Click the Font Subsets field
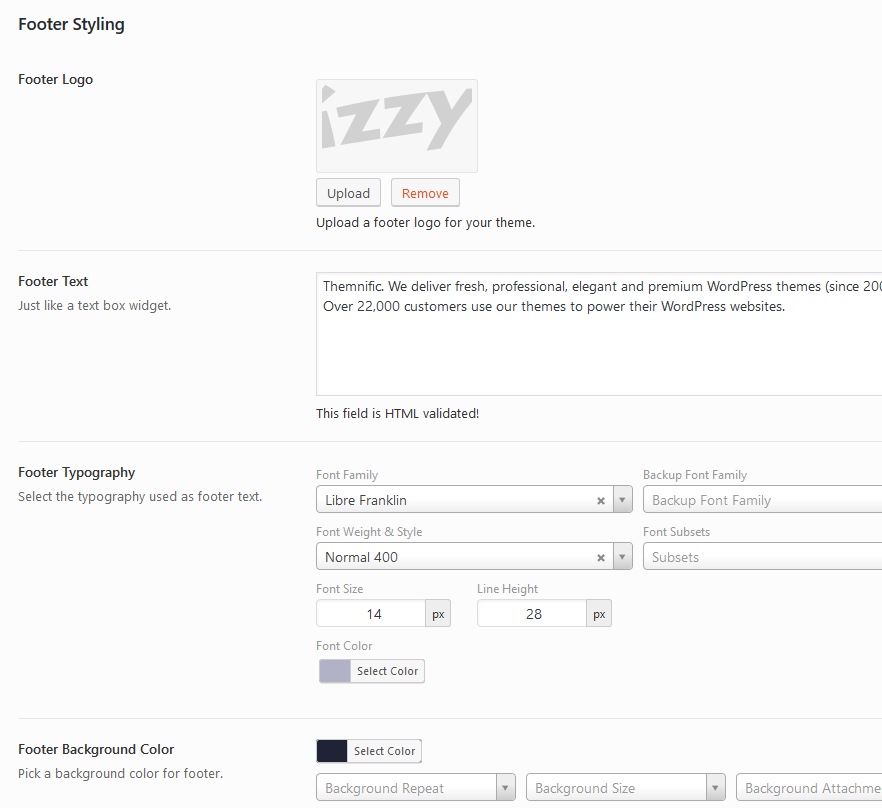 pyautogui.click(x=762, y=557)
